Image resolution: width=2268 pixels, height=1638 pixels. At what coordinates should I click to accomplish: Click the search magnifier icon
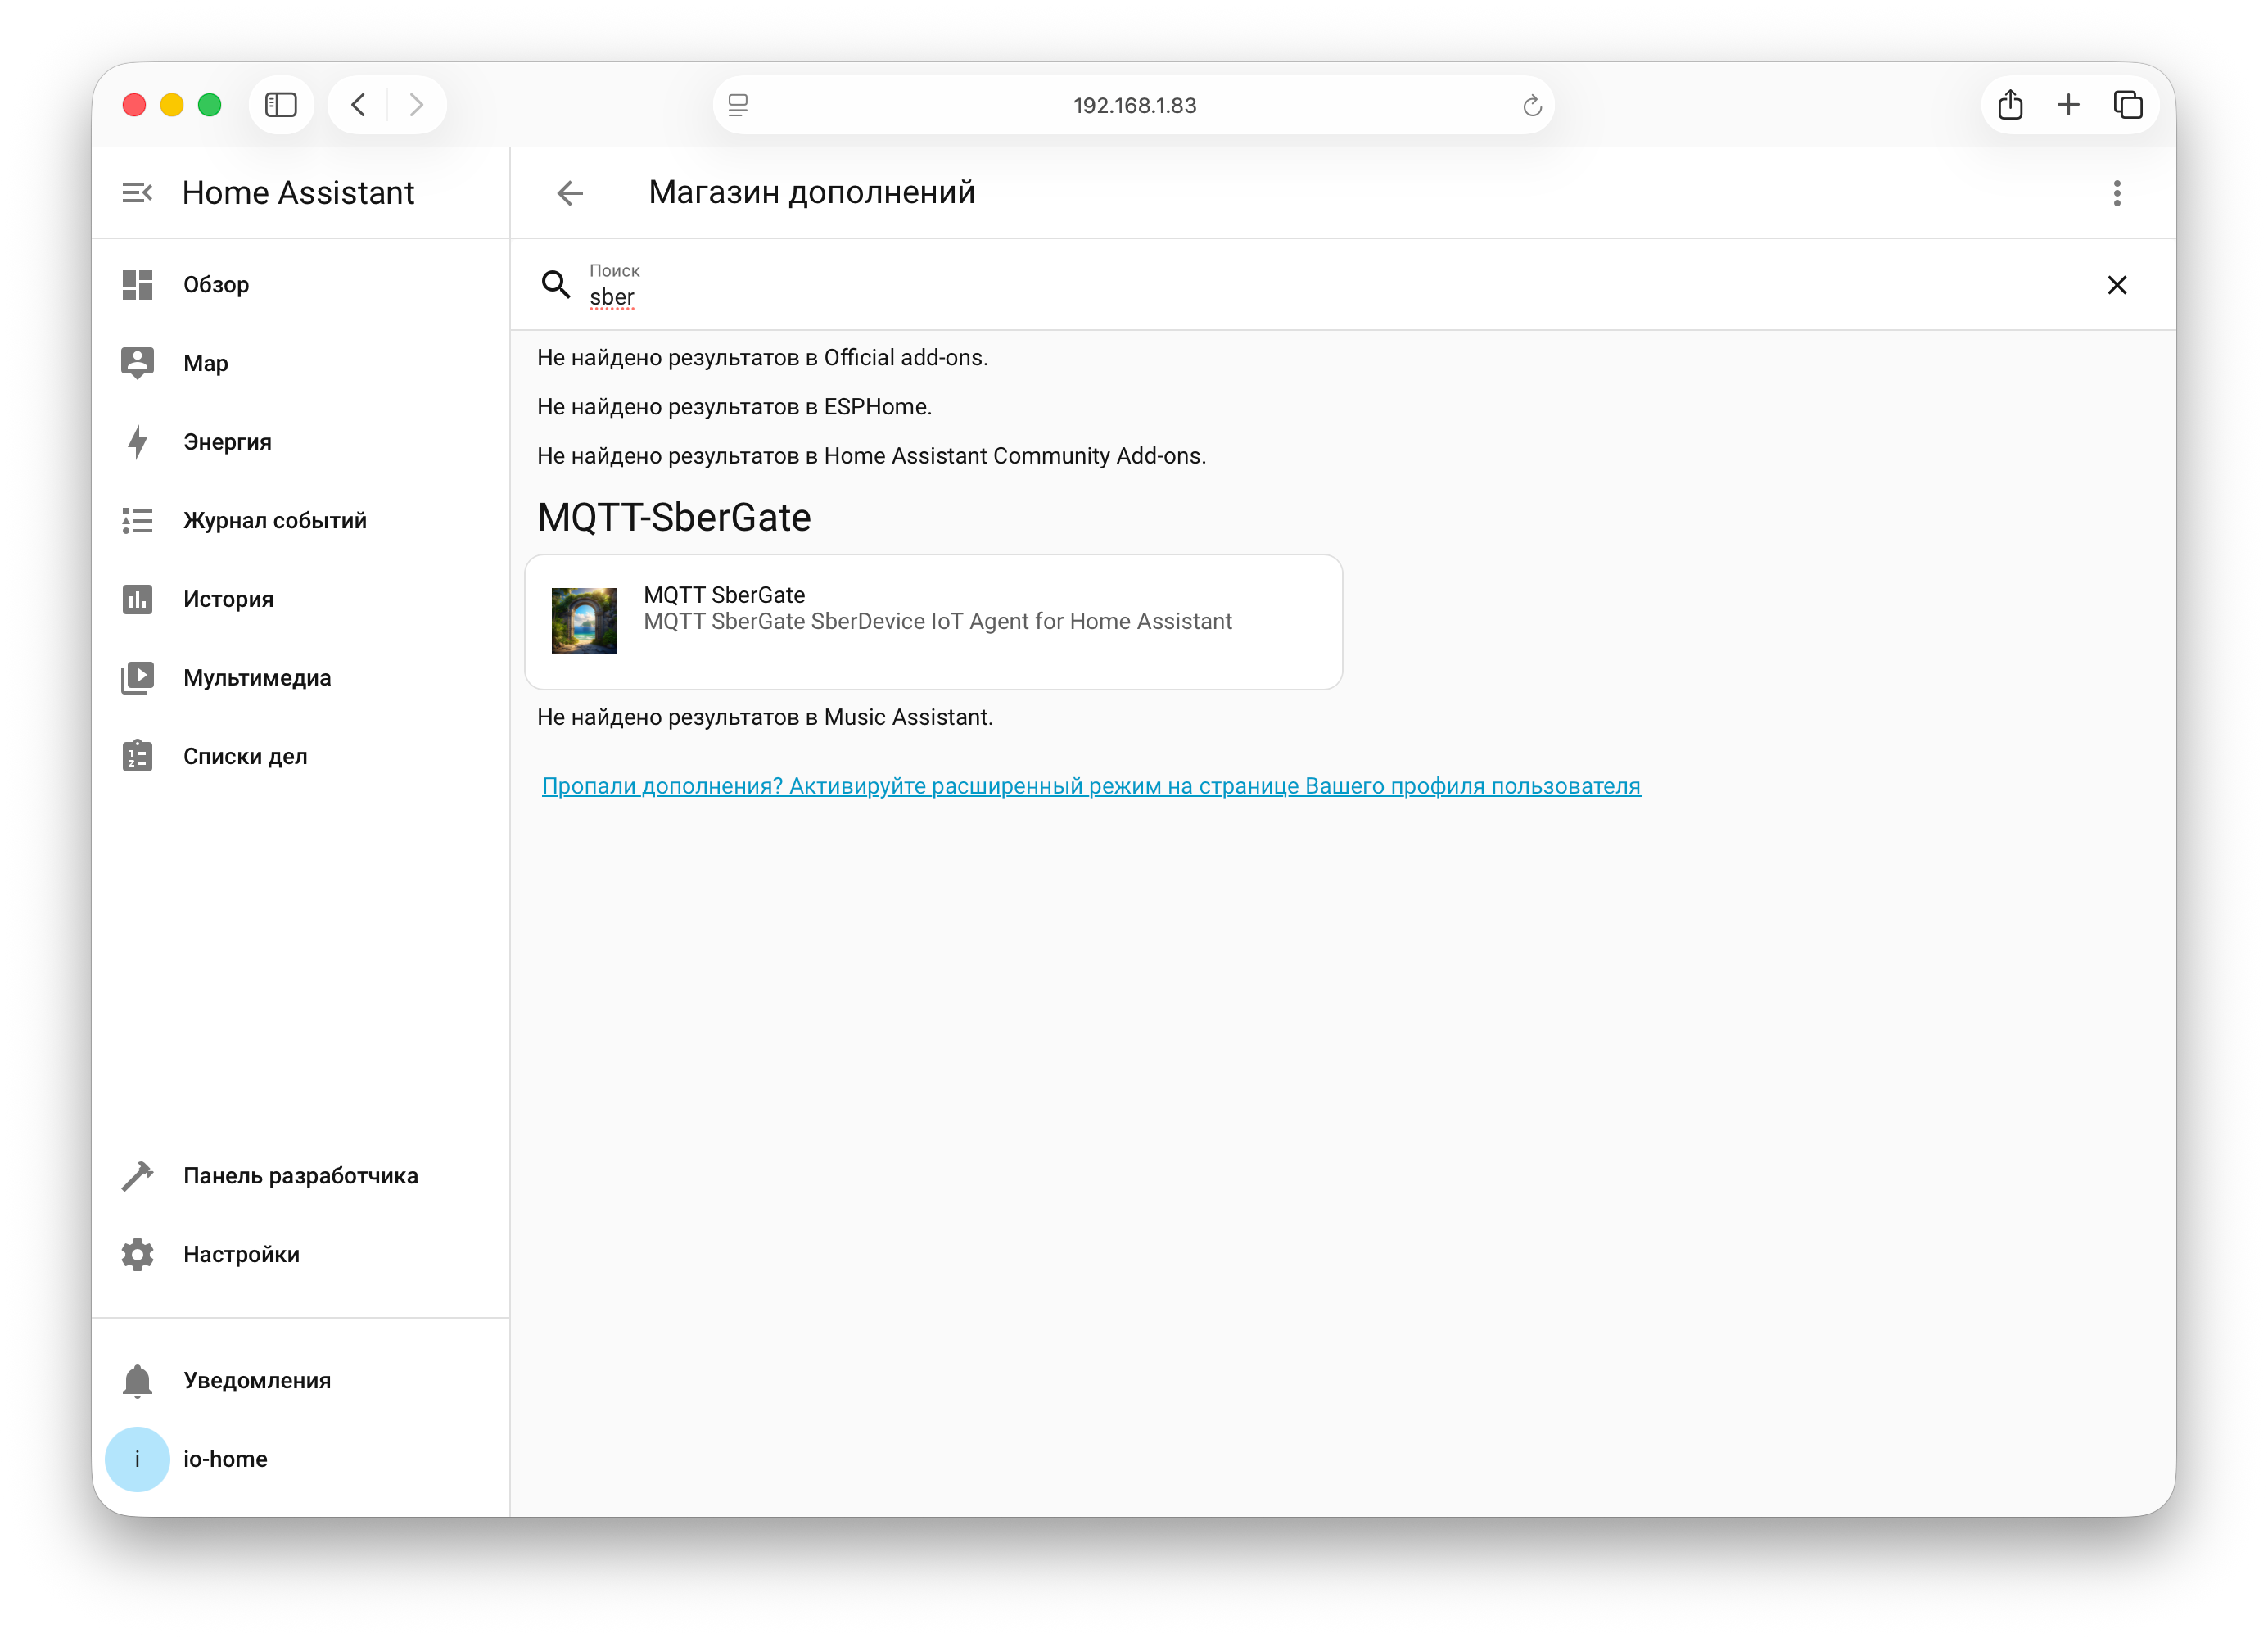pos(556,284)
